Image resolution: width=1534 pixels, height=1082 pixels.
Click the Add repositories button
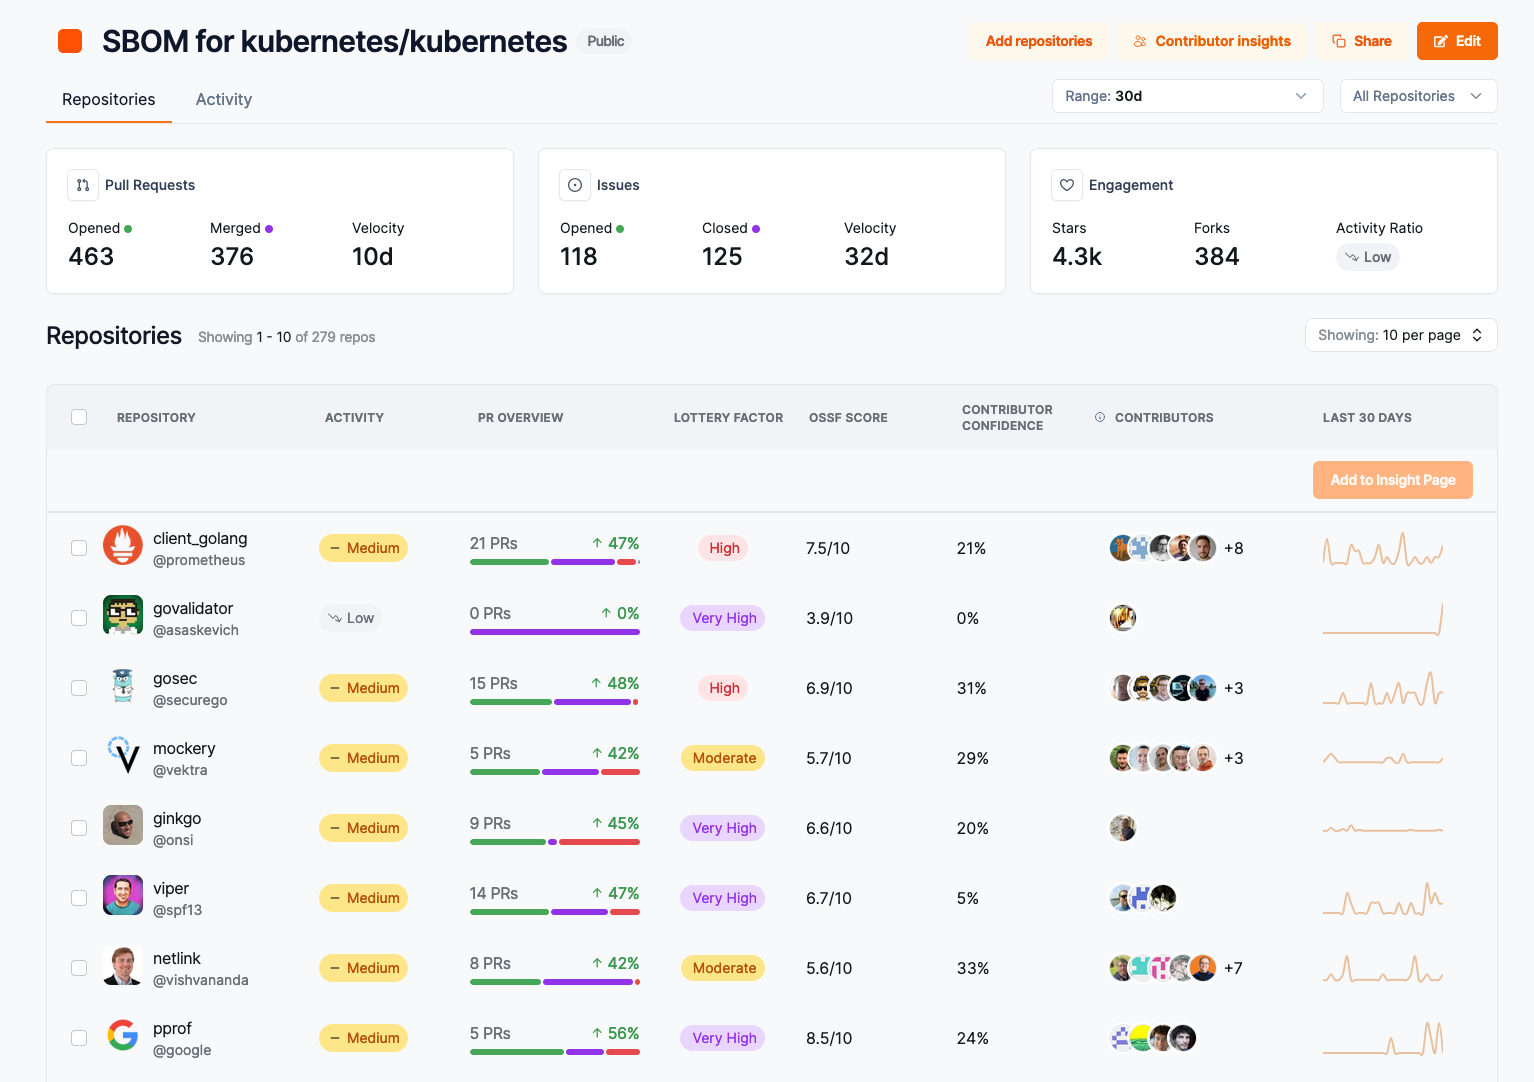point(1039,41)
